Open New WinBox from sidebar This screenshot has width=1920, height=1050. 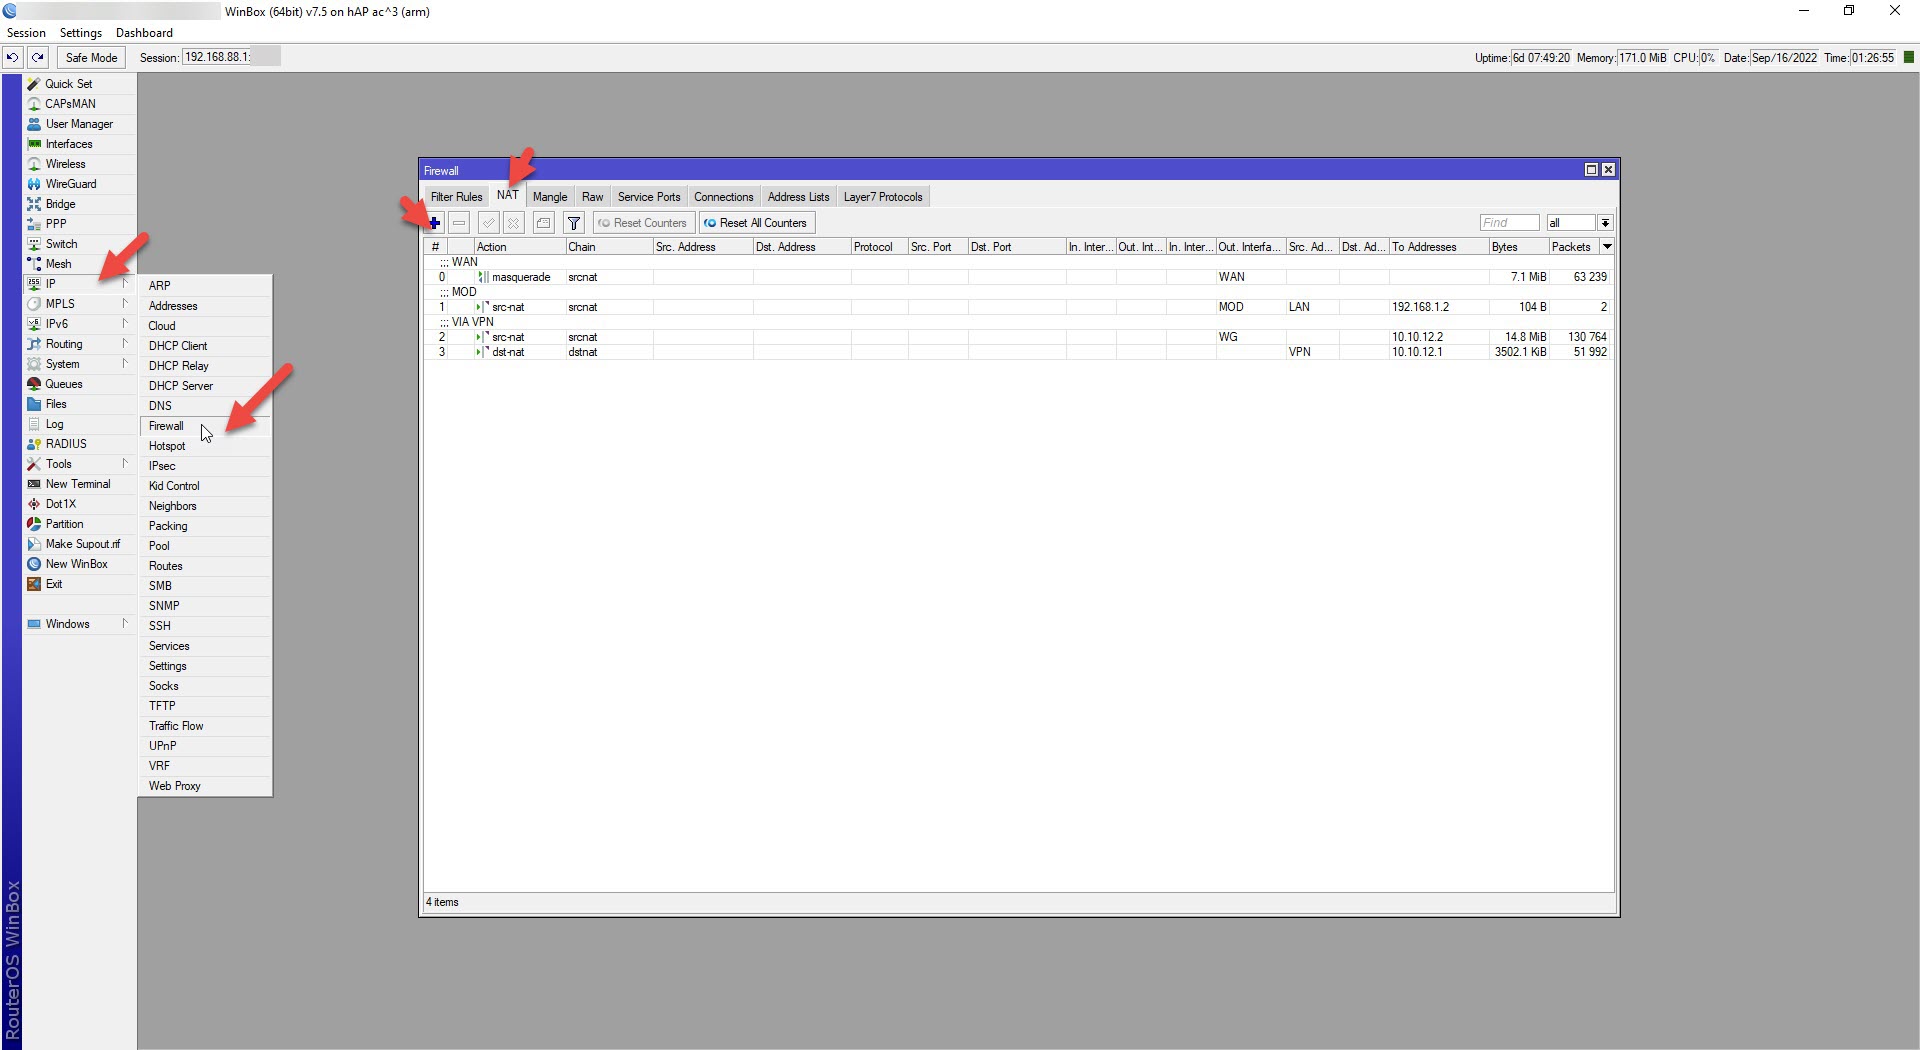point(79,564)
